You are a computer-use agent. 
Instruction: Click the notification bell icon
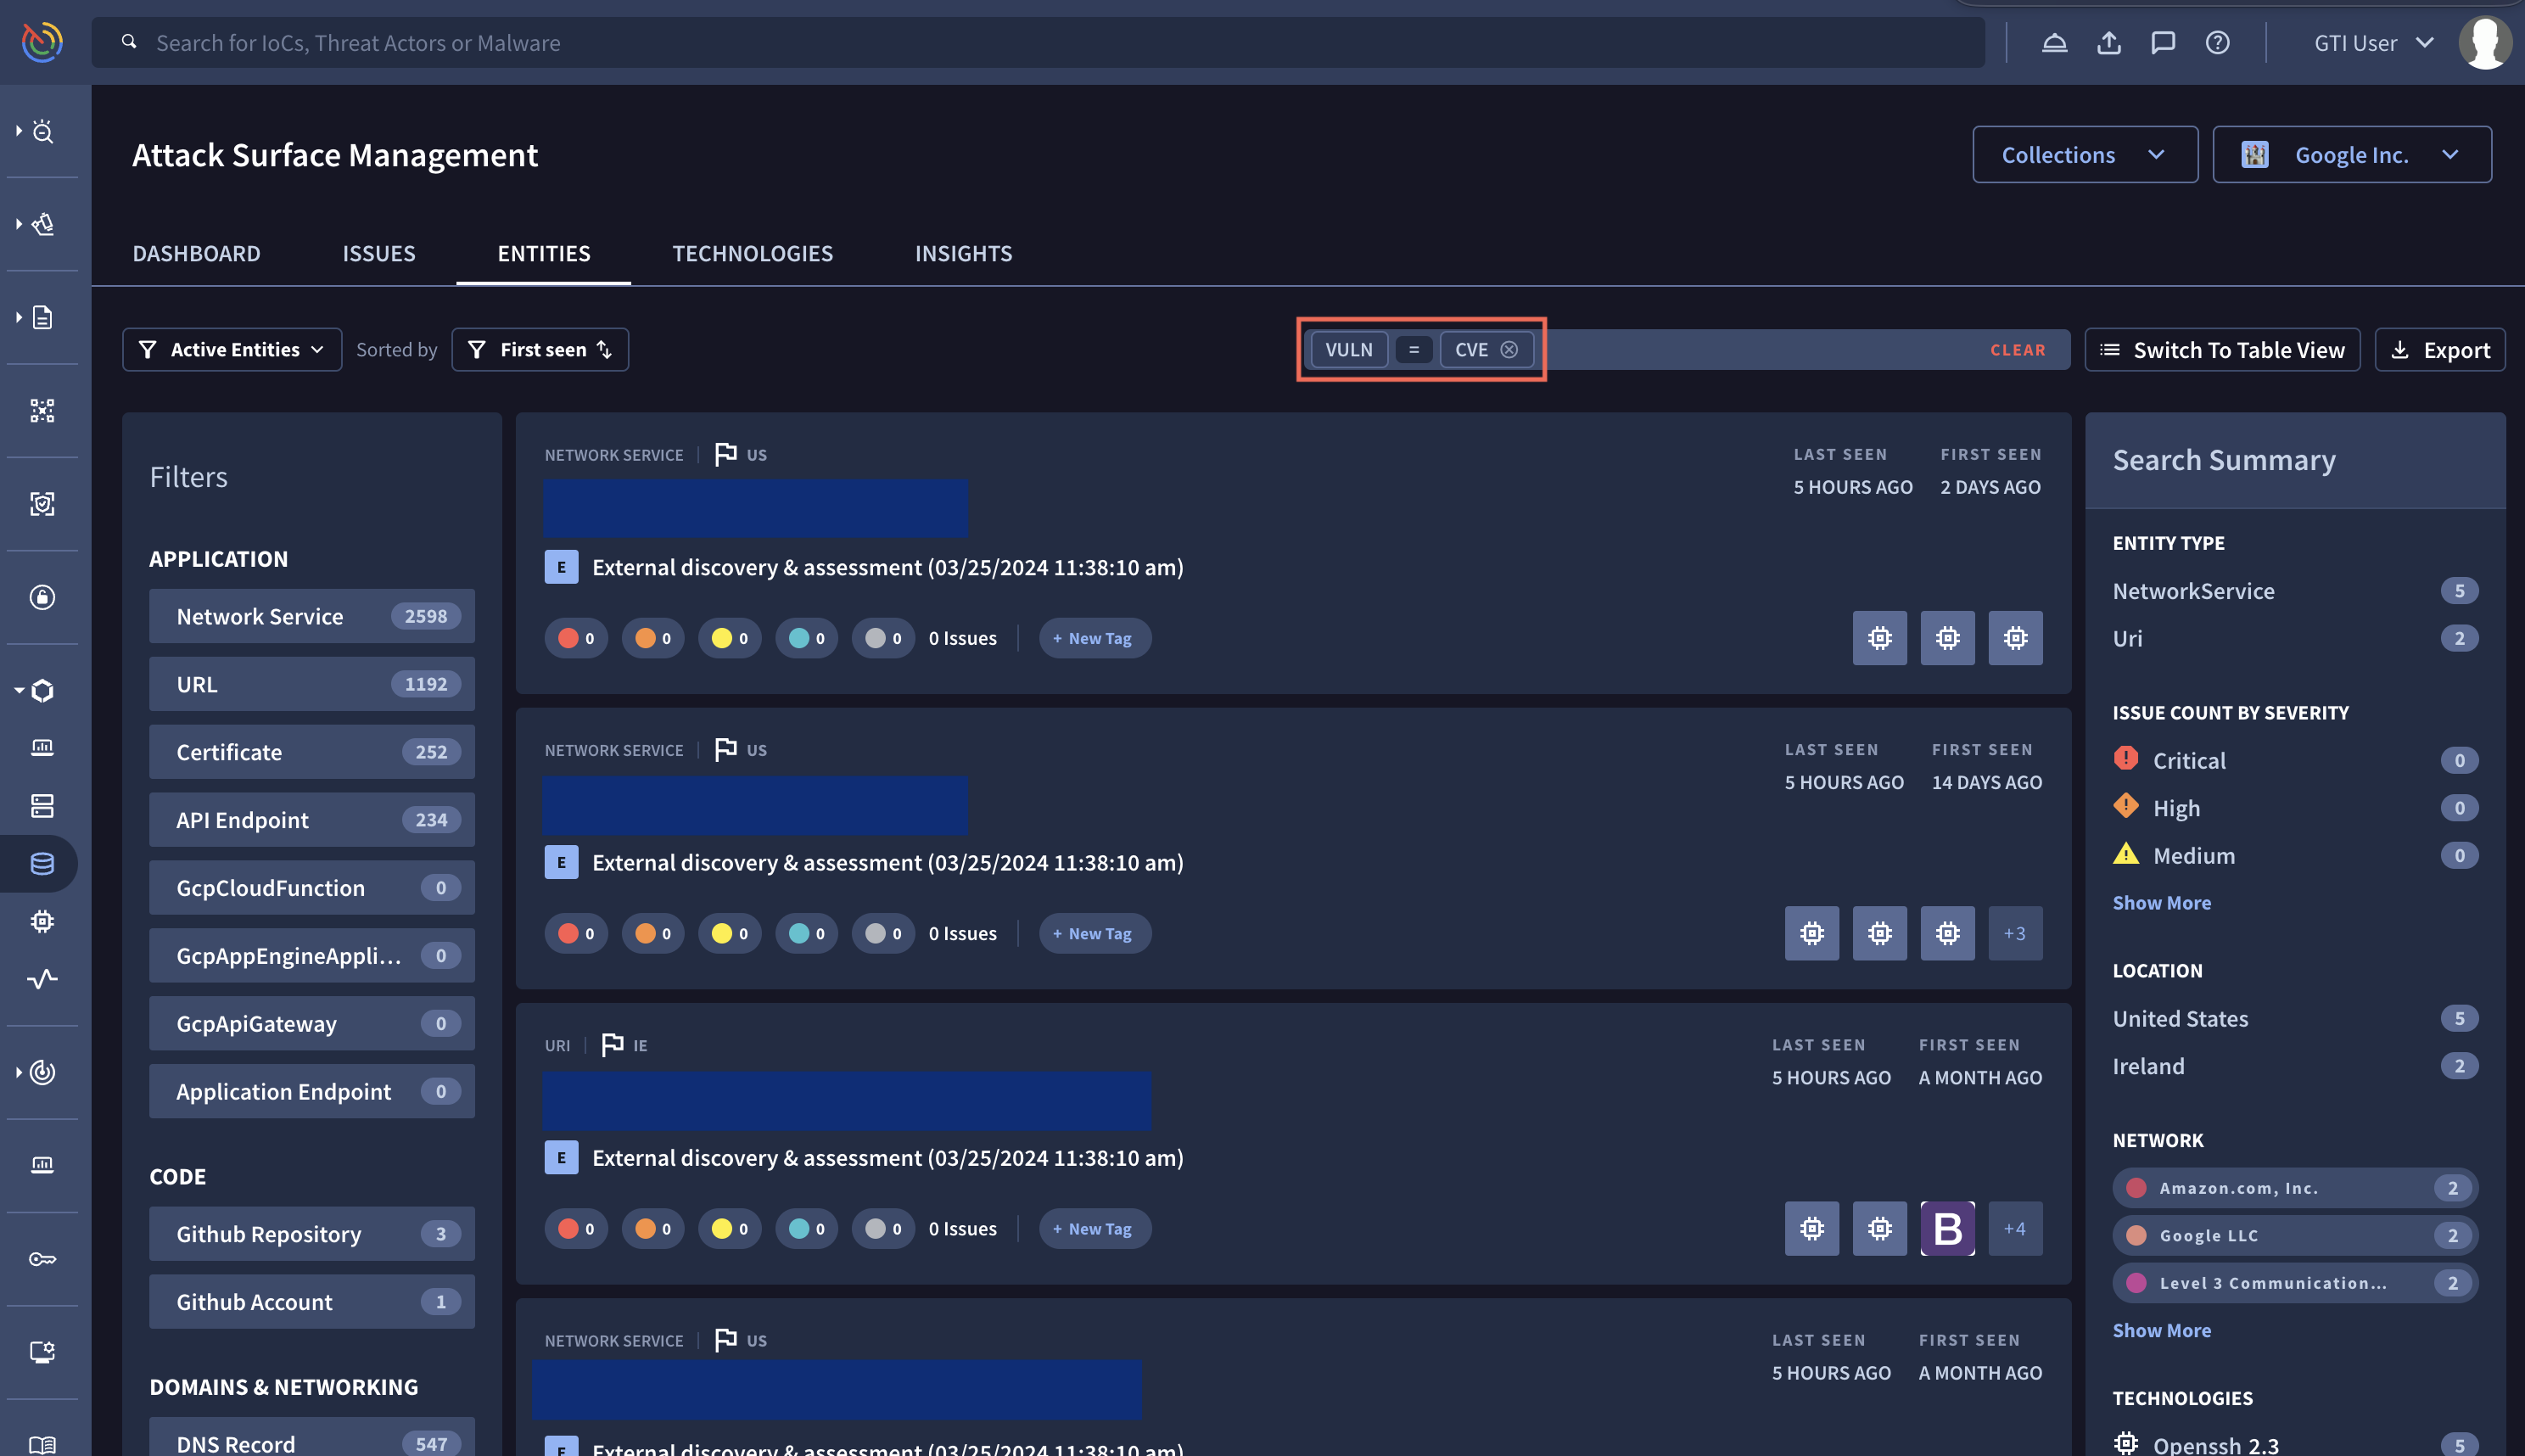pyautogui.click(x=2053, y=42)
